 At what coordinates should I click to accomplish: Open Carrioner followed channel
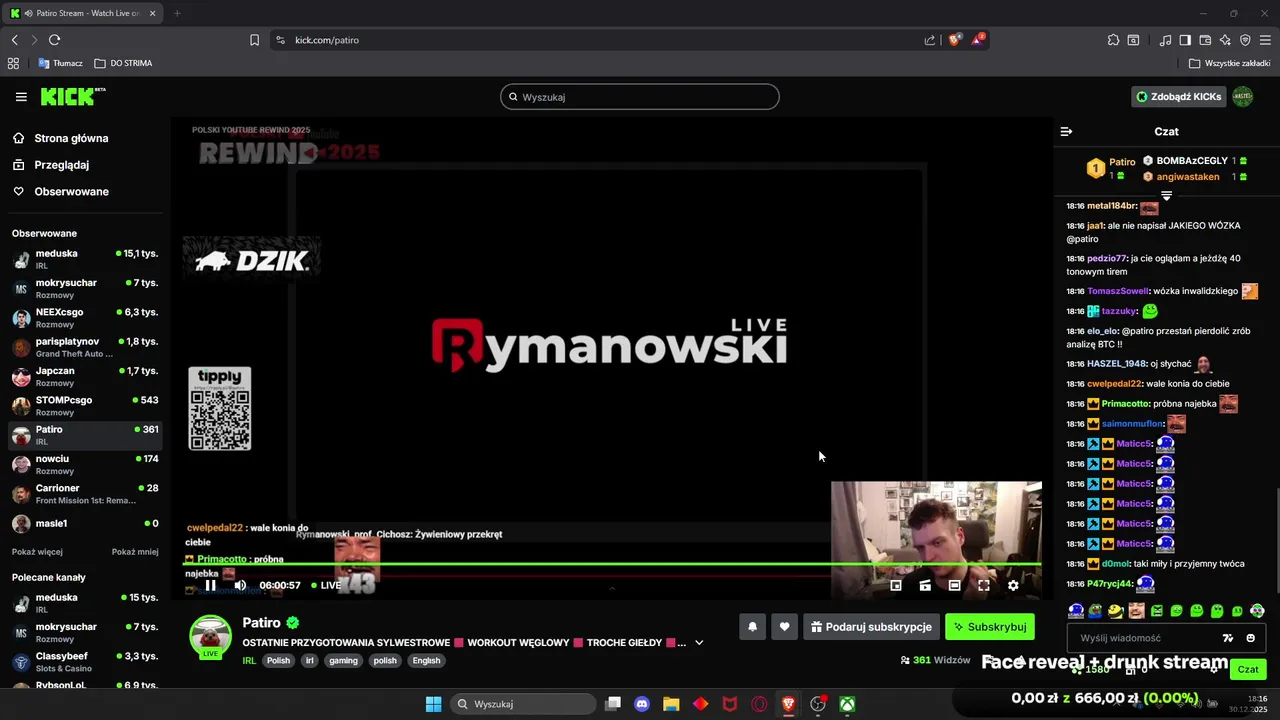[85, 494]
